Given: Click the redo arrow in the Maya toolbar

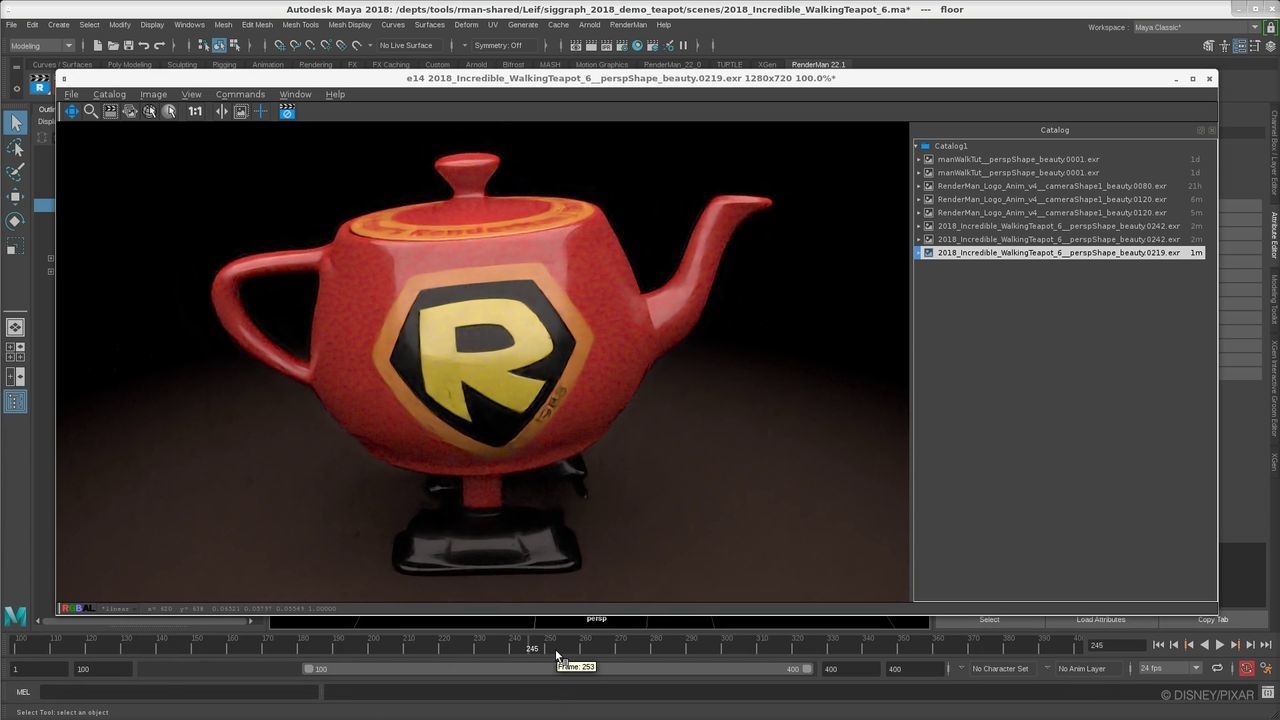Looking at the screenshot, I should (159, 45).
